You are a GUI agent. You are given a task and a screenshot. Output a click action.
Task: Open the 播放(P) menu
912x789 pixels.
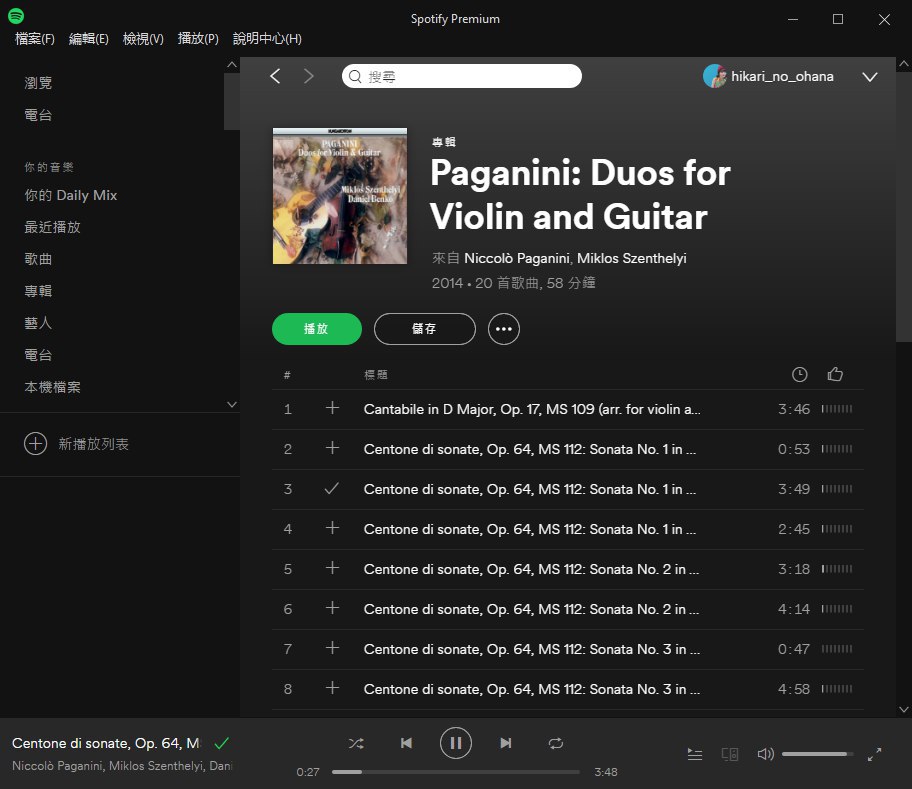pos(198,38)
